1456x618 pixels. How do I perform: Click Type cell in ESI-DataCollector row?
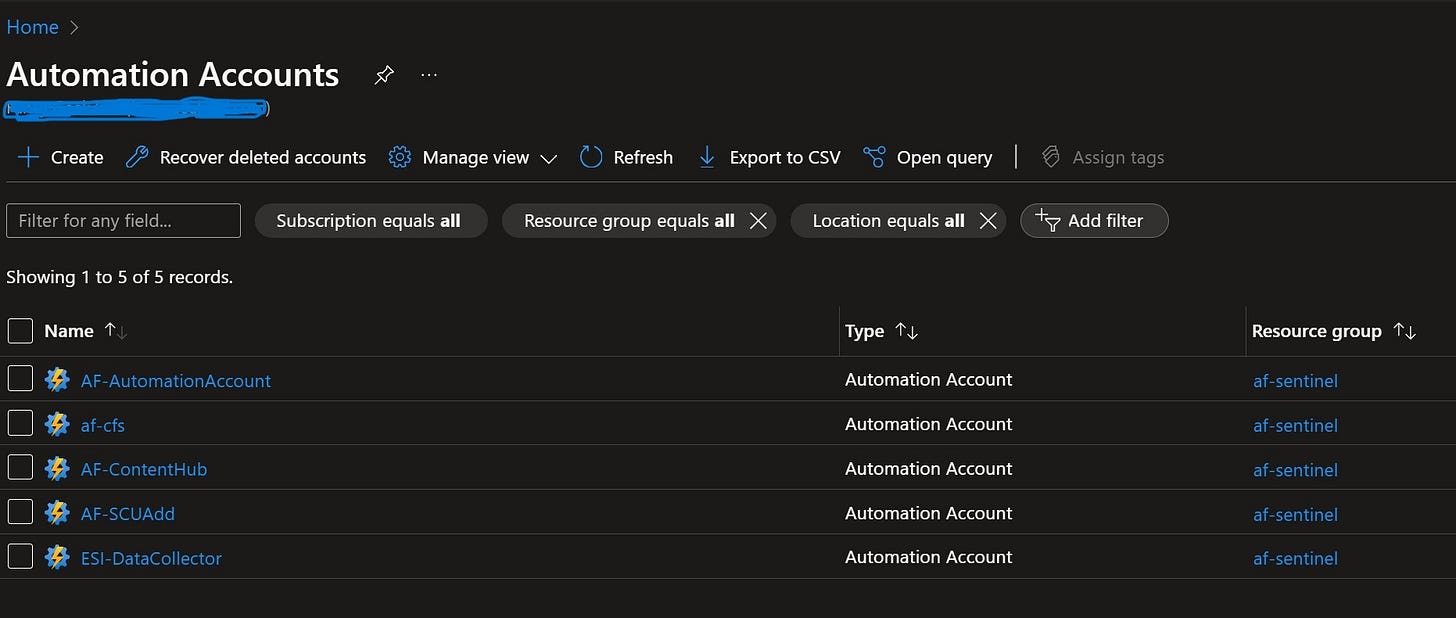pyautogui.click(x=929, y=557)
